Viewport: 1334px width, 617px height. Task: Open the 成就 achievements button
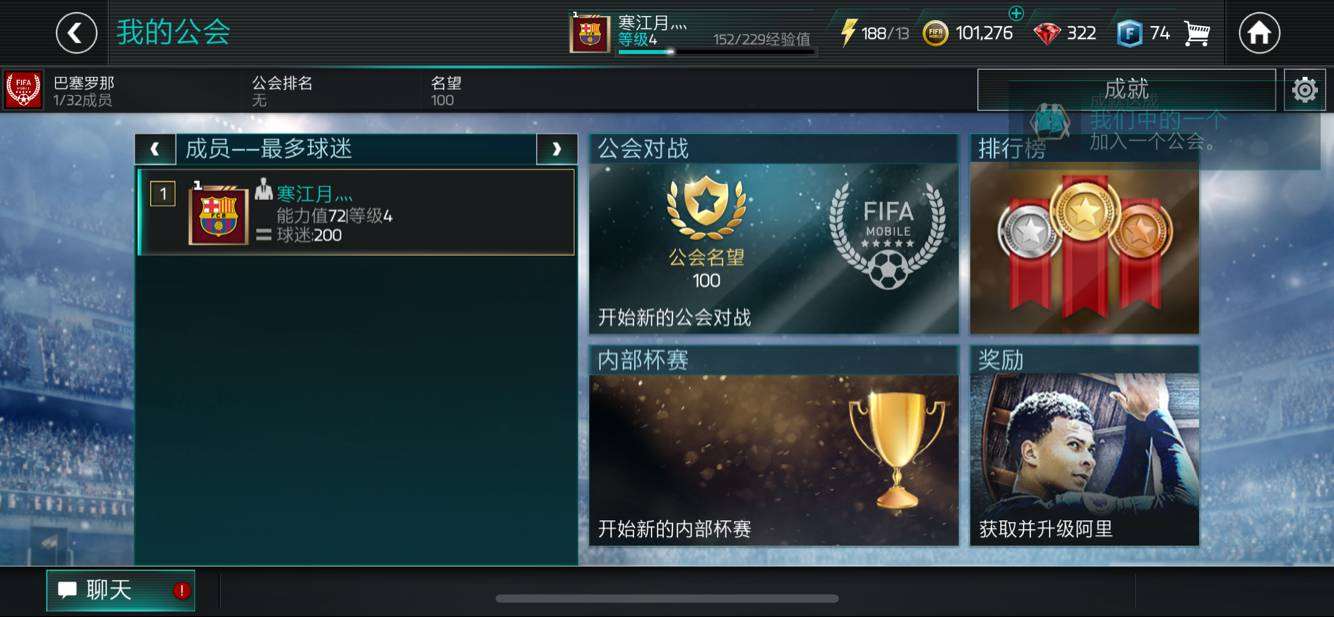coord(1126,90)
